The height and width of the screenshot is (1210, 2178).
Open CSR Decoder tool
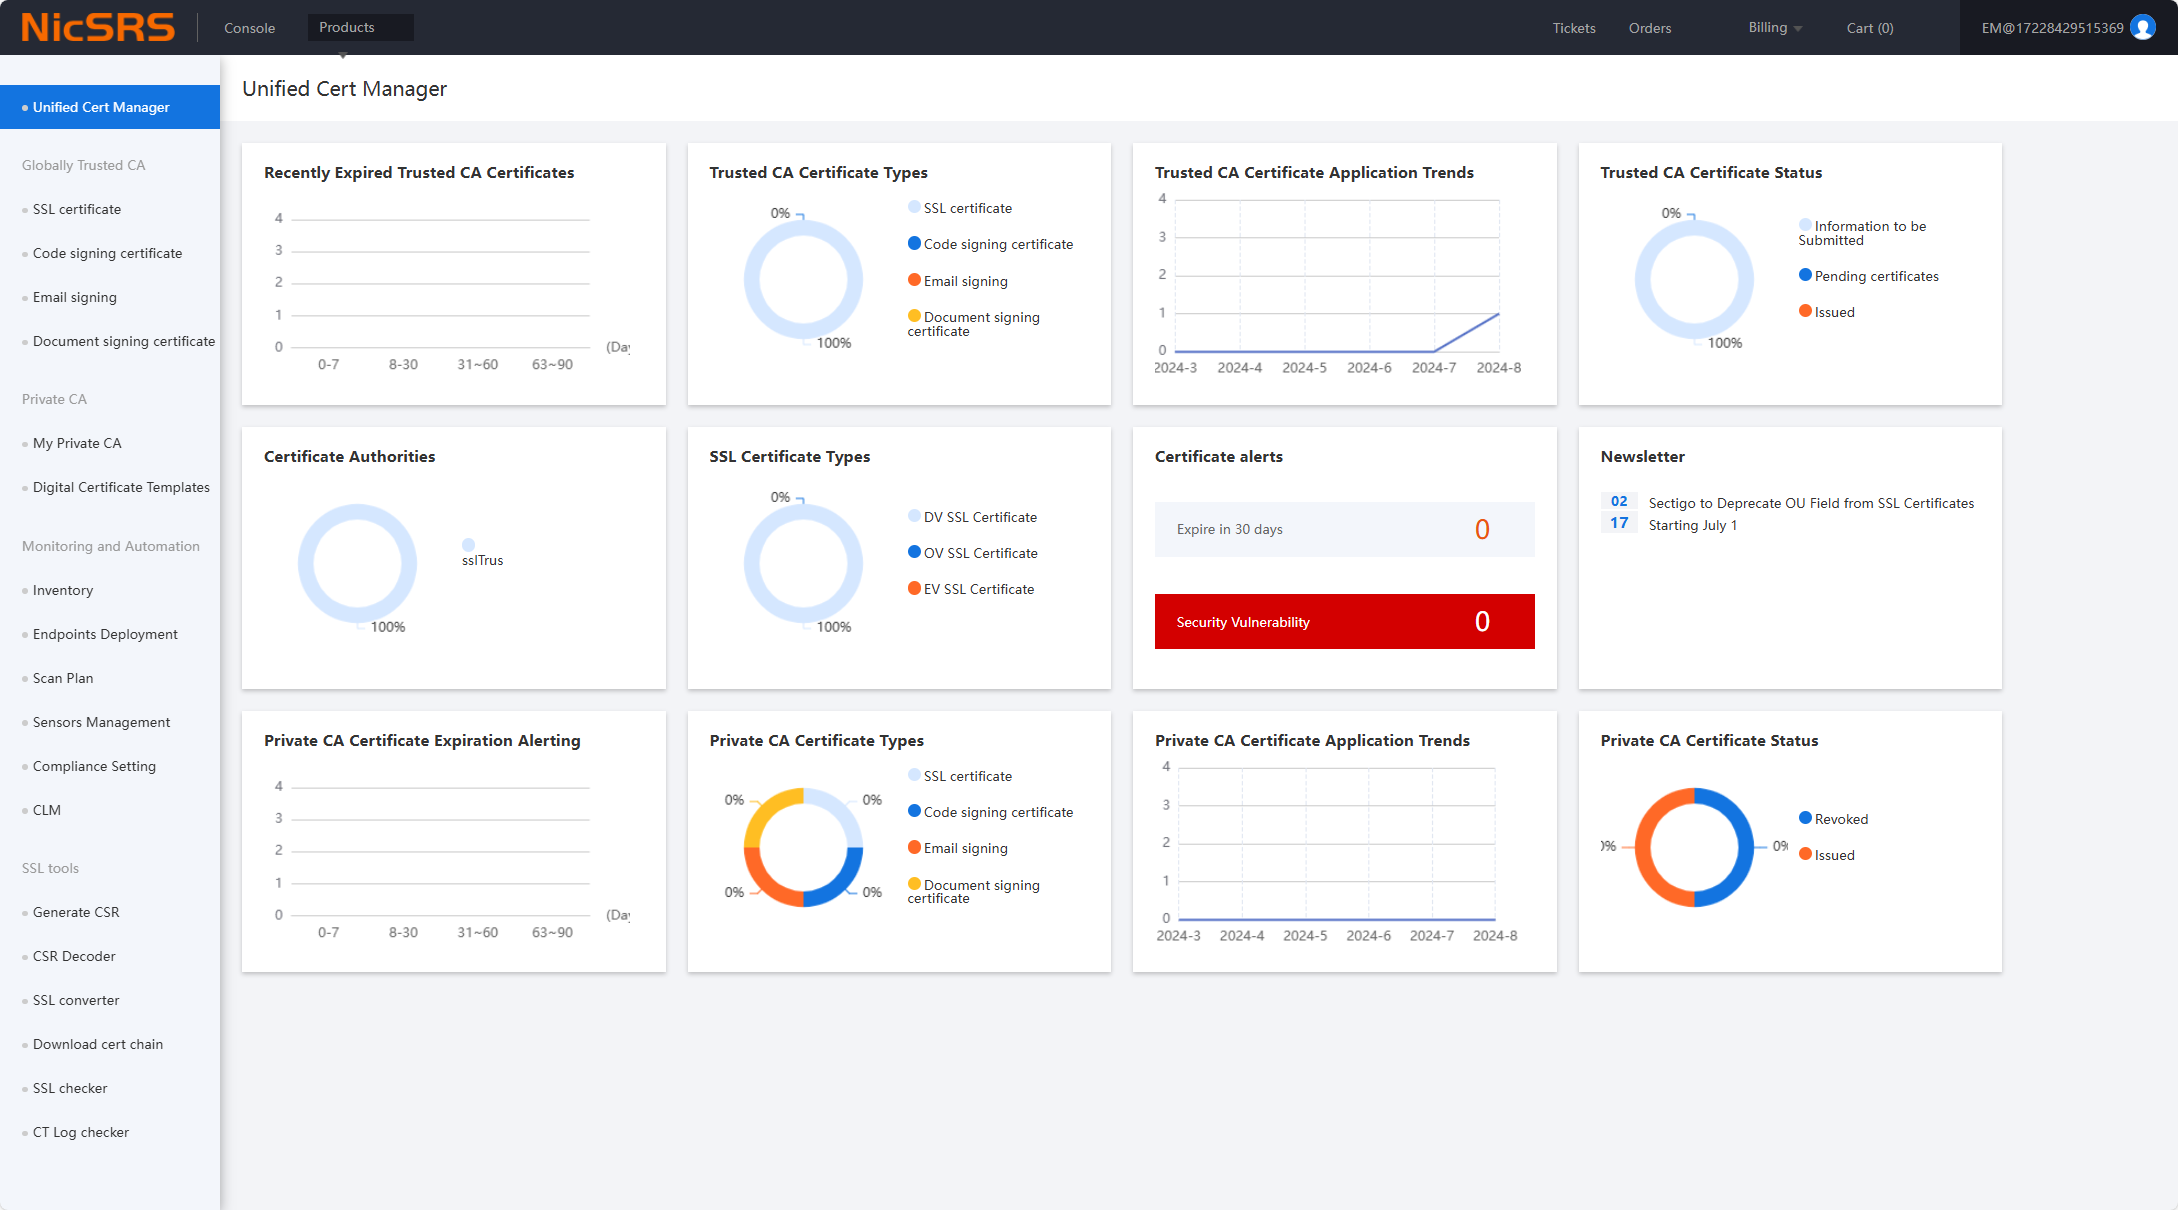[x=74, y=956]
